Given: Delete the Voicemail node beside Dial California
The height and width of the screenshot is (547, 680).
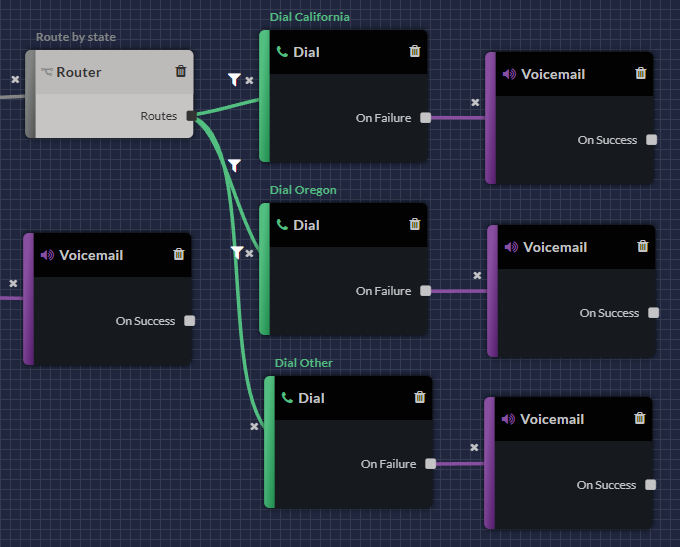Looking at the screenshot, I should tap(641, 73).
